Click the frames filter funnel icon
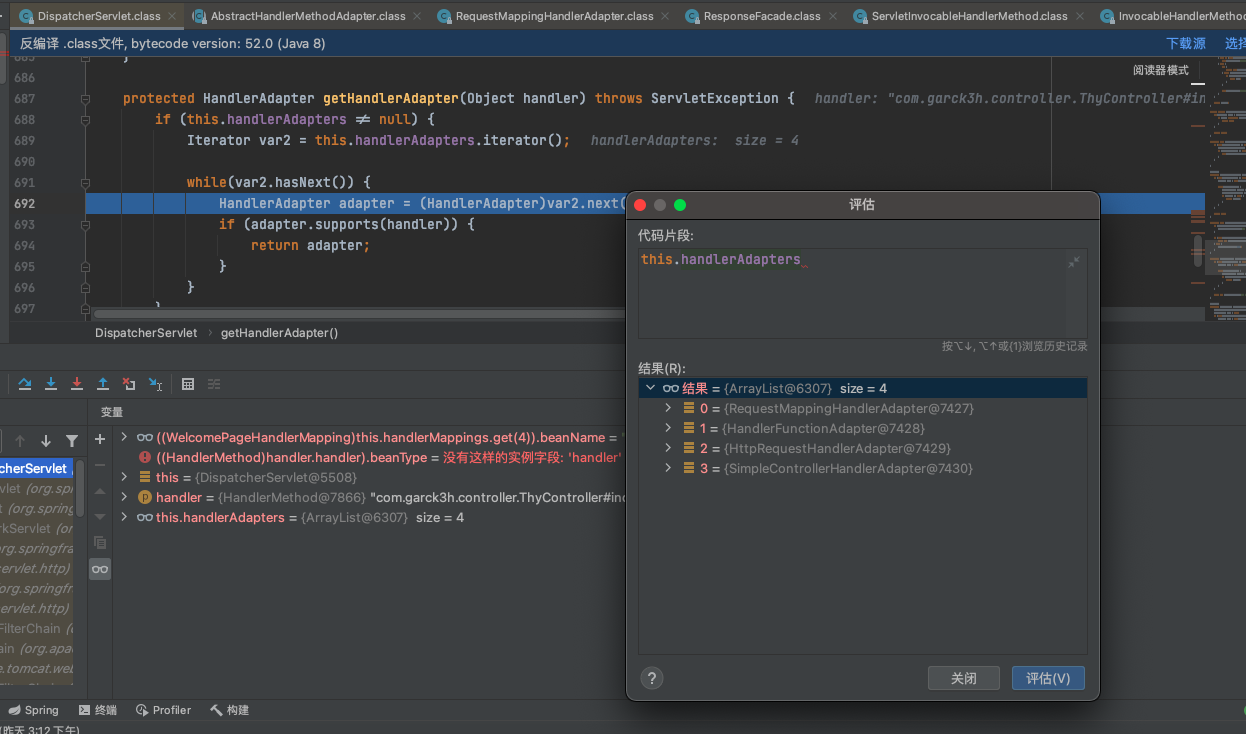 72,441
